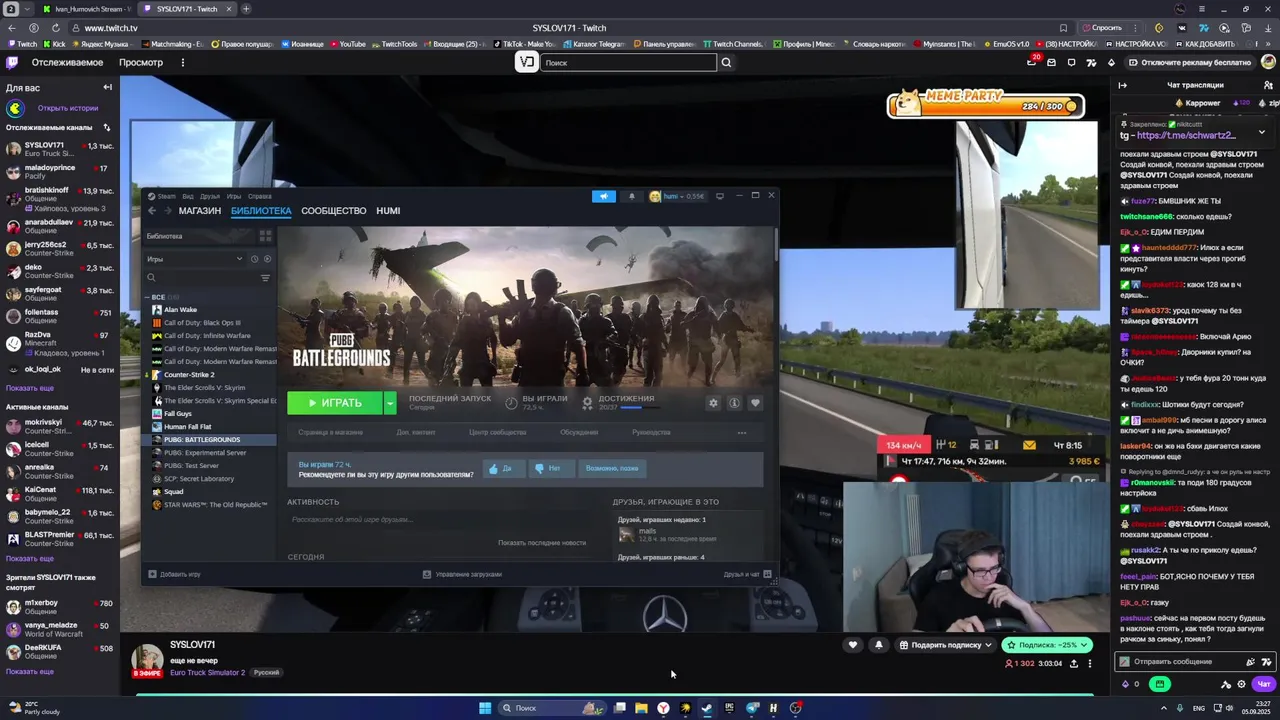Open 'Управление загрузками' in Steam

pos(462,574)
